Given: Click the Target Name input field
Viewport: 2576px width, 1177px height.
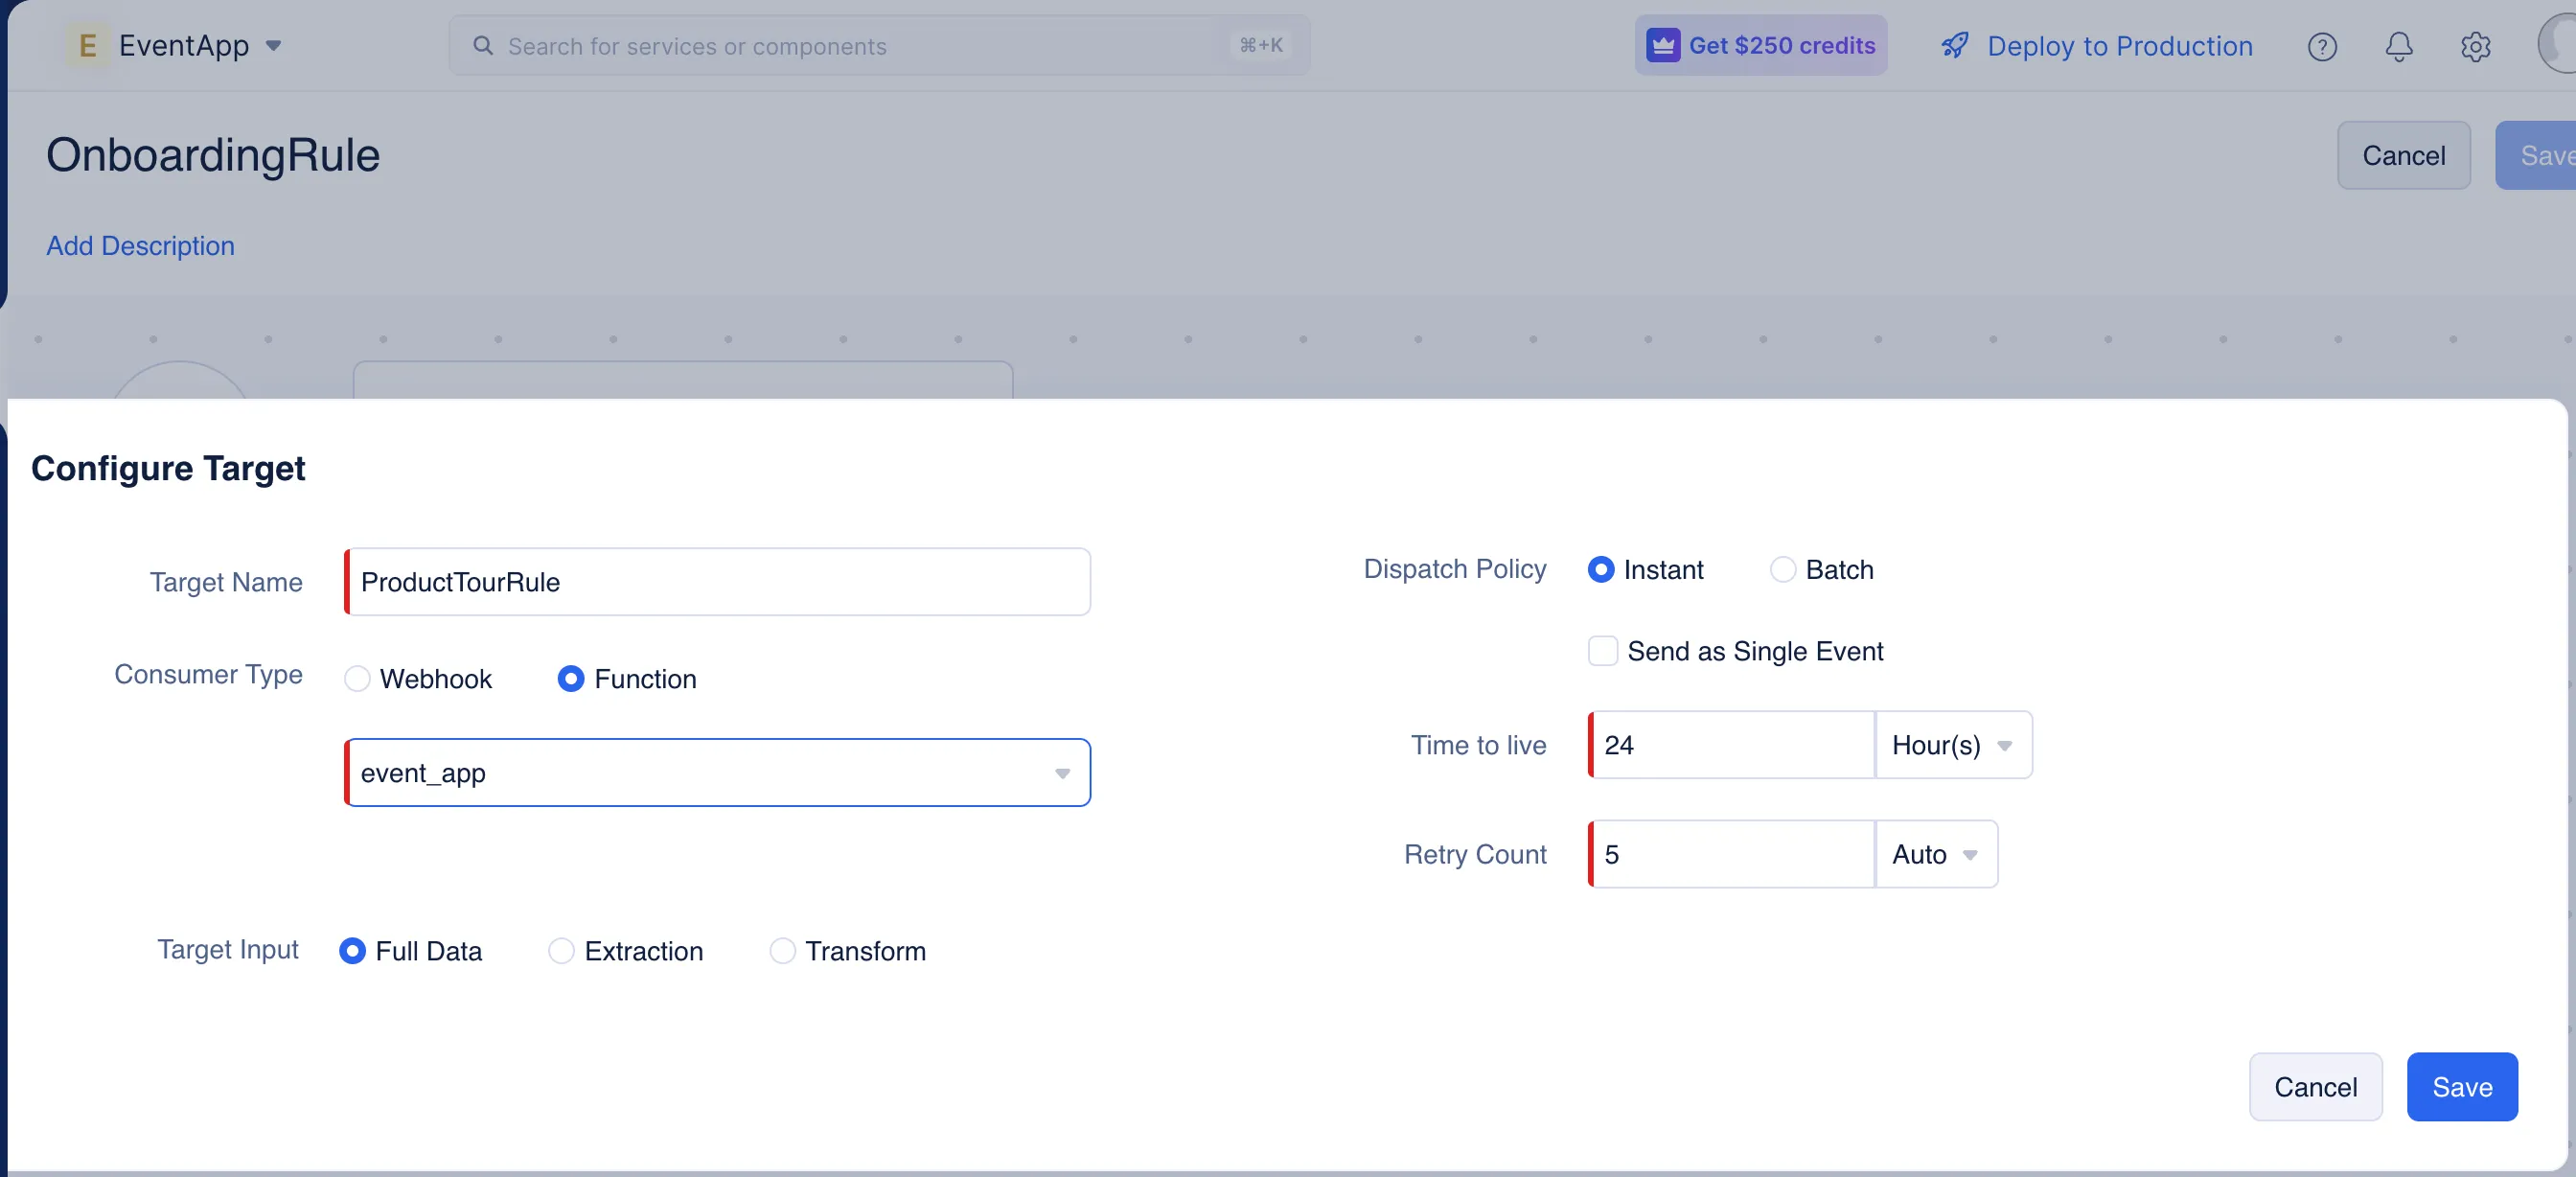Looking at the screenshot, I should [x=718, y=582].
